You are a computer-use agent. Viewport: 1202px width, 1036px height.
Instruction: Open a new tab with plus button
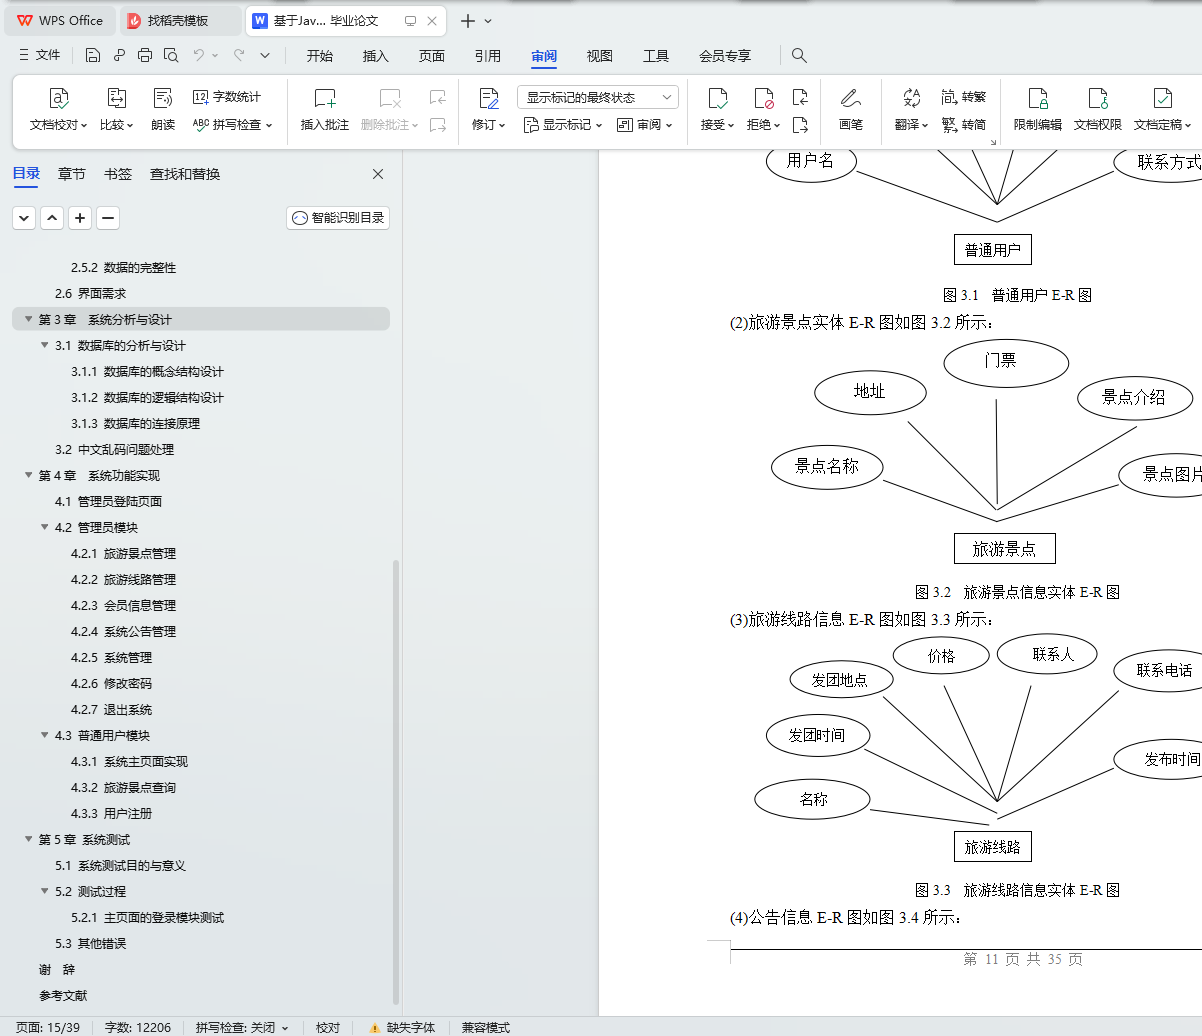coord(467,20)
